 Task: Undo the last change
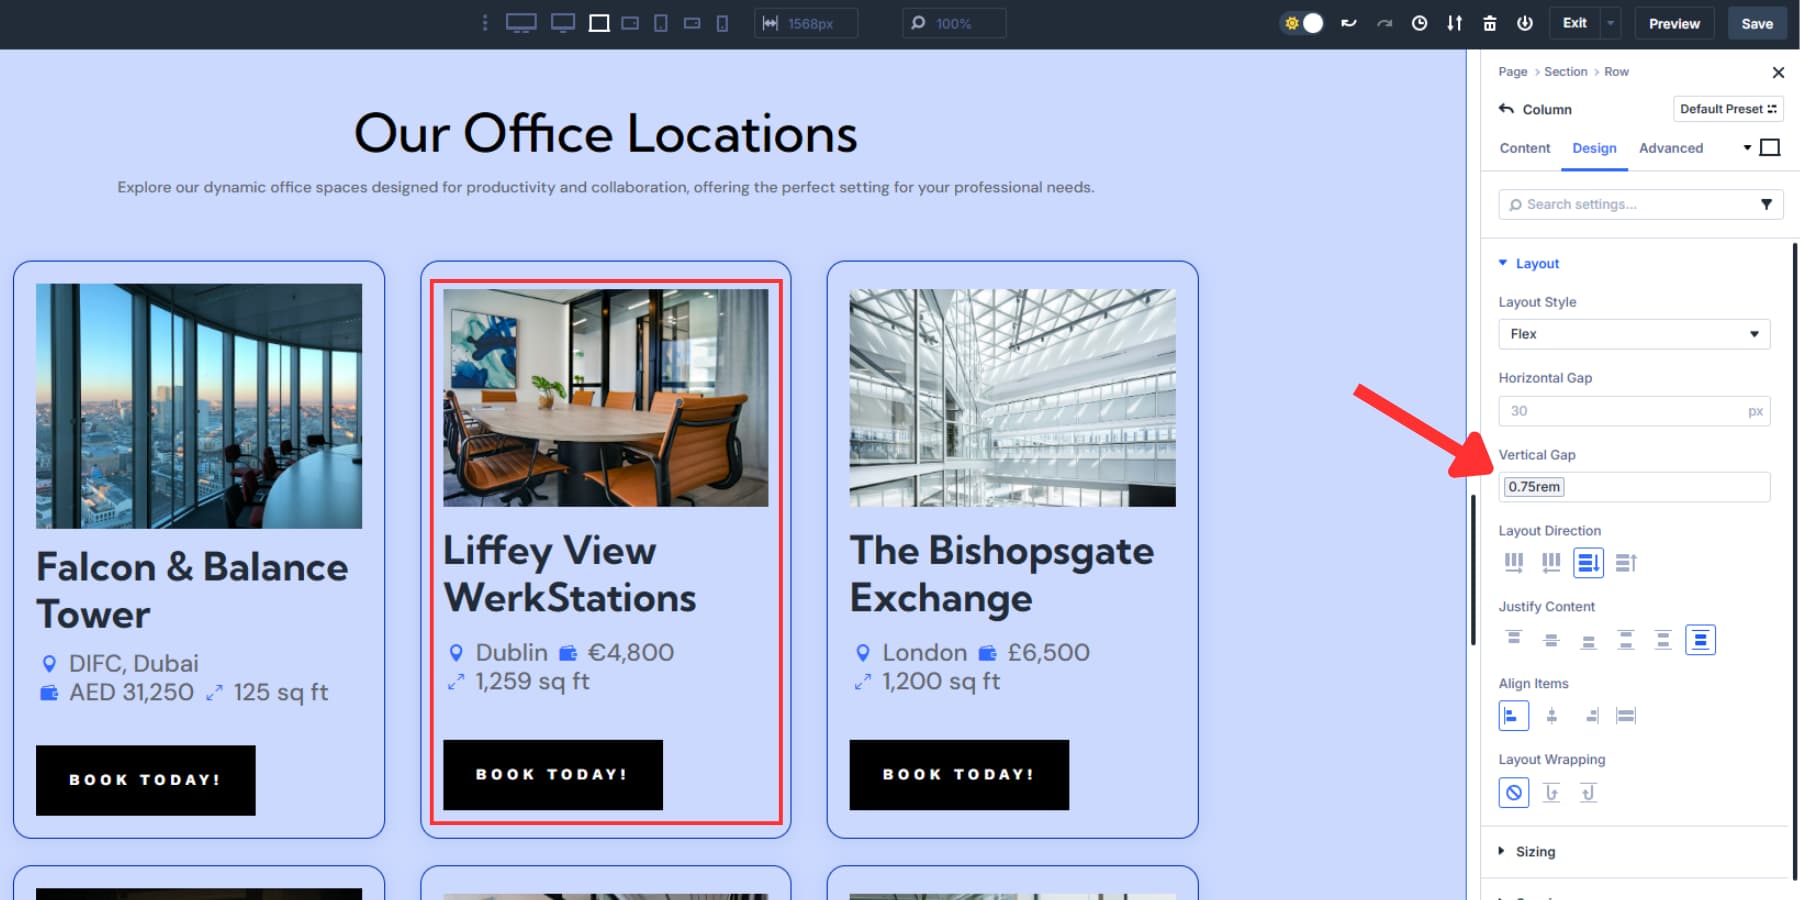click(x=1349, y=22)
